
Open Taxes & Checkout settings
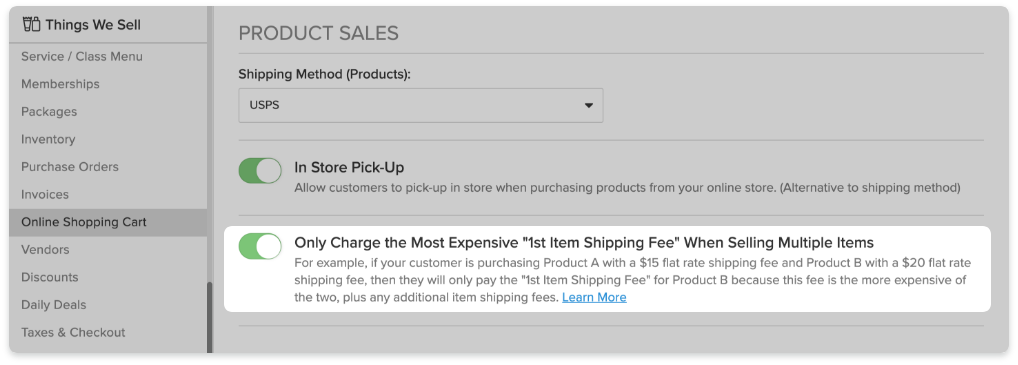(73, 332)
